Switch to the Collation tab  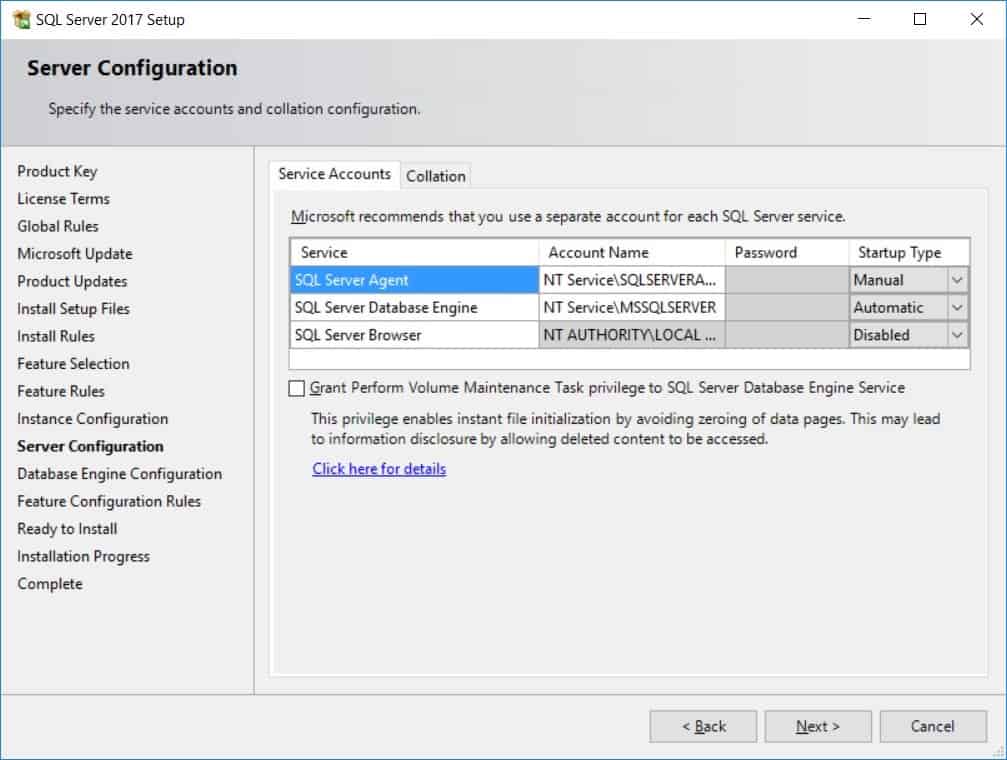[x=435, y=176]
